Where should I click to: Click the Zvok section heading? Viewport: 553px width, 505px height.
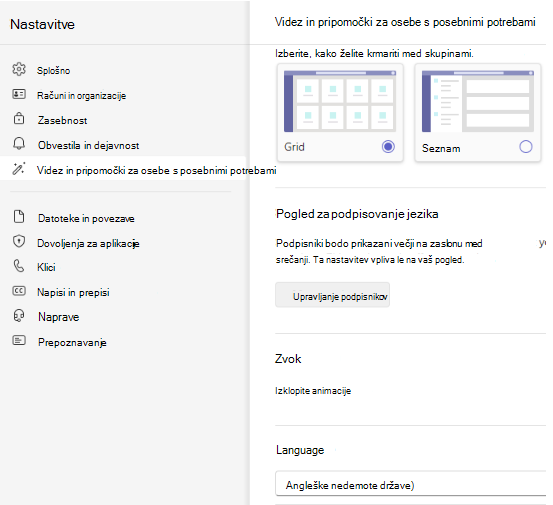(x=288, y=359)
